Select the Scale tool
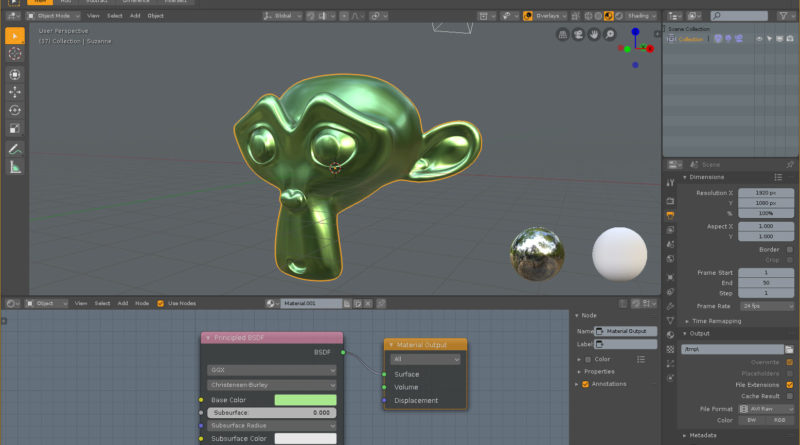 [x=15, y=128]
